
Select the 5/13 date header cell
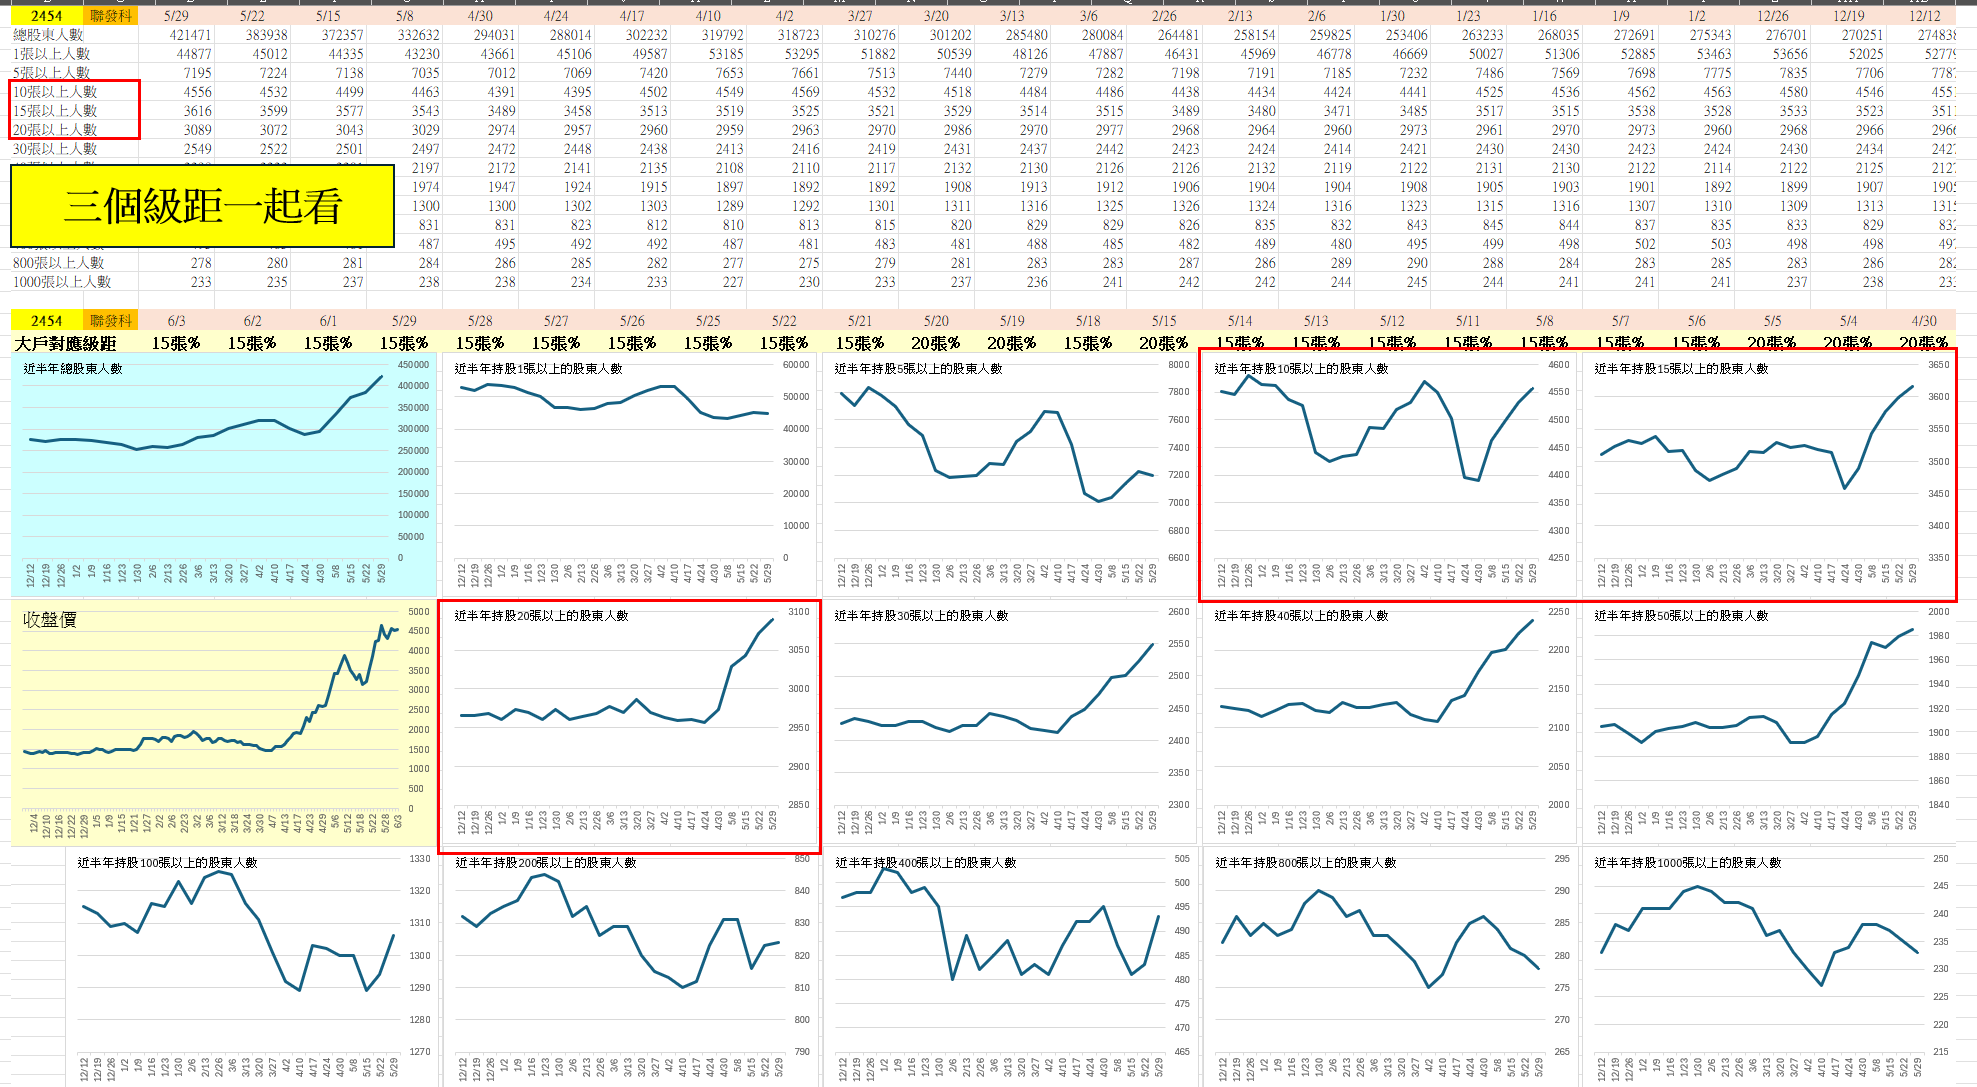(x=1316, y=321)
